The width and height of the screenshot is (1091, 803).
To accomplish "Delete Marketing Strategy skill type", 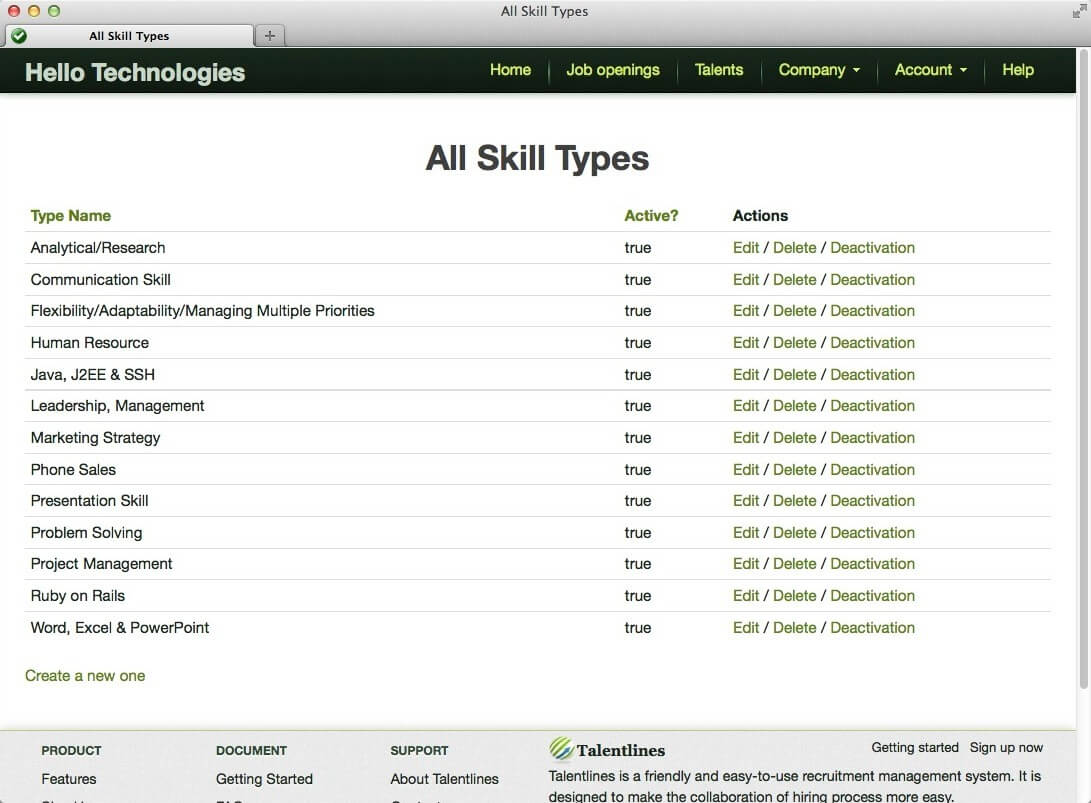I will (x=795, y=438).
